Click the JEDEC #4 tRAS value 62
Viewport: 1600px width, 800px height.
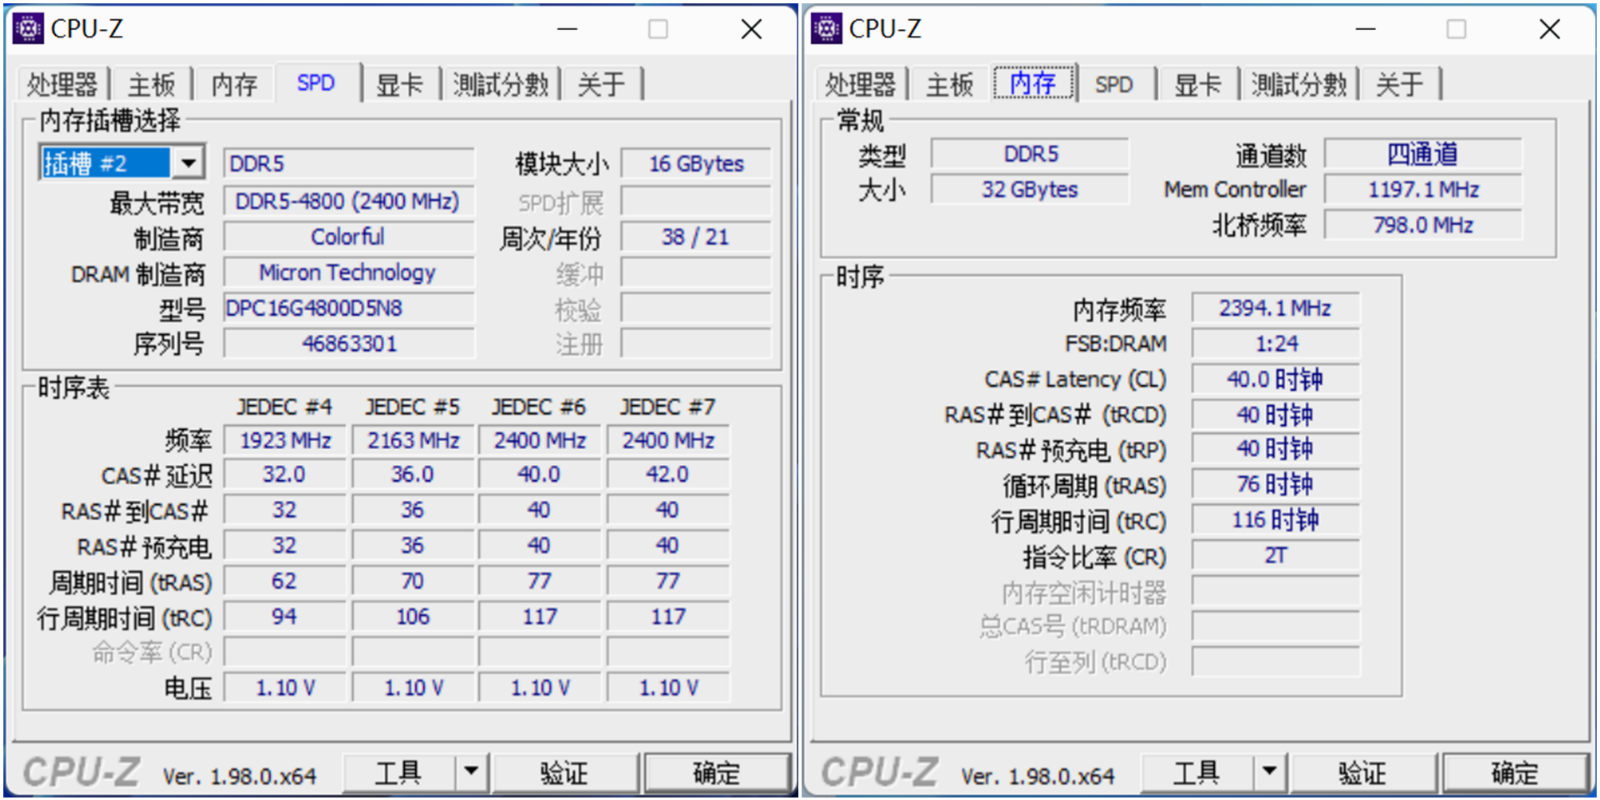pyautogui.click(x=285, y=581)
